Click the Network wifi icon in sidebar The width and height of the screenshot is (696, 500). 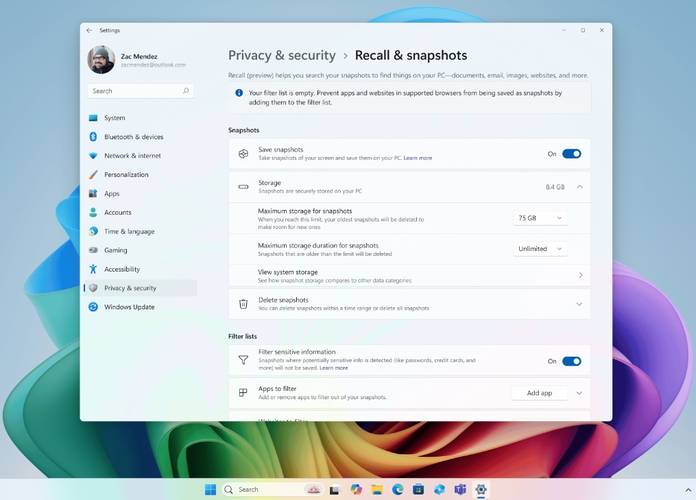click(93, 156)
